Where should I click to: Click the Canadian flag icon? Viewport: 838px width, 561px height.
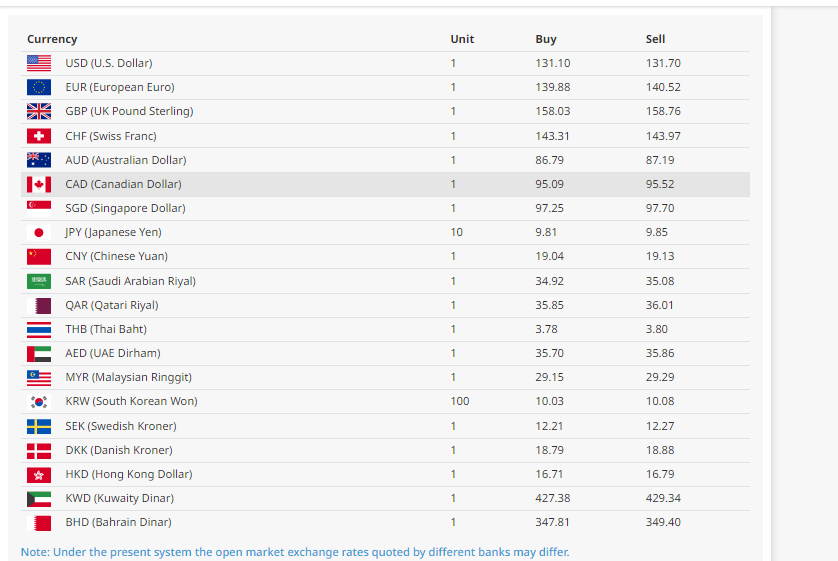point(39,184)
